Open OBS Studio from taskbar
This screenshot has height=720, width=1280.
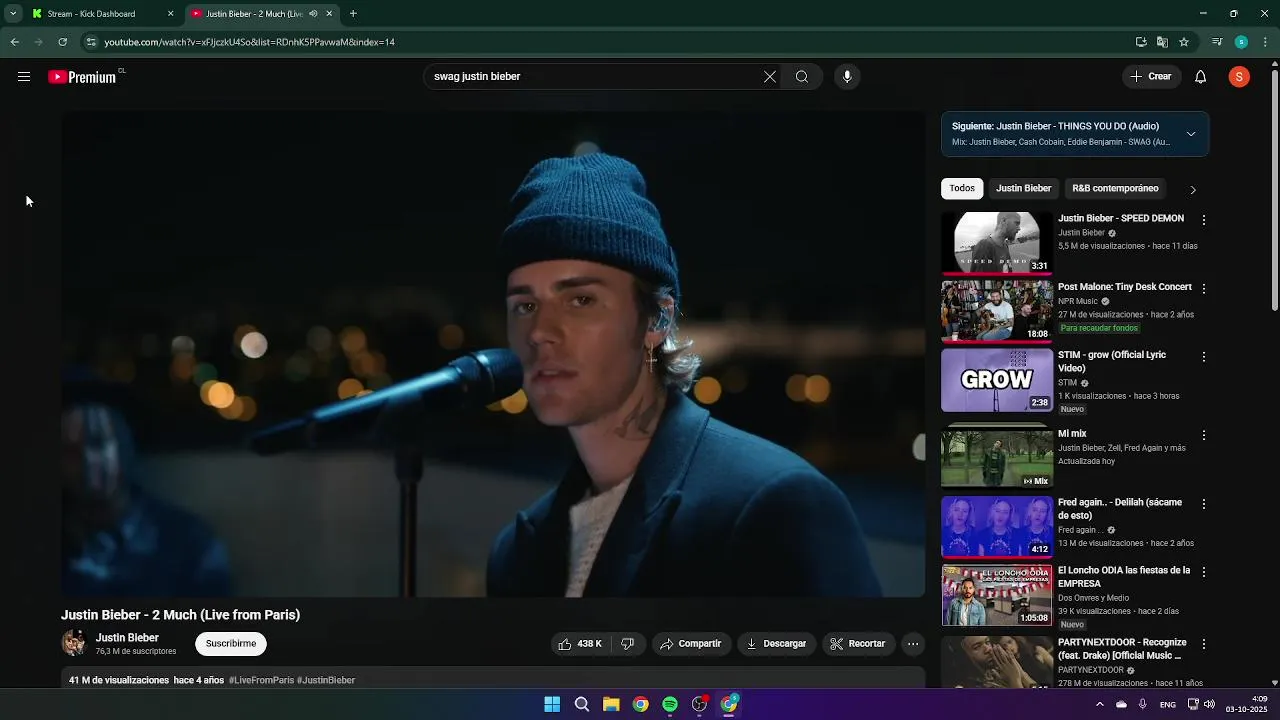[700, 704]
